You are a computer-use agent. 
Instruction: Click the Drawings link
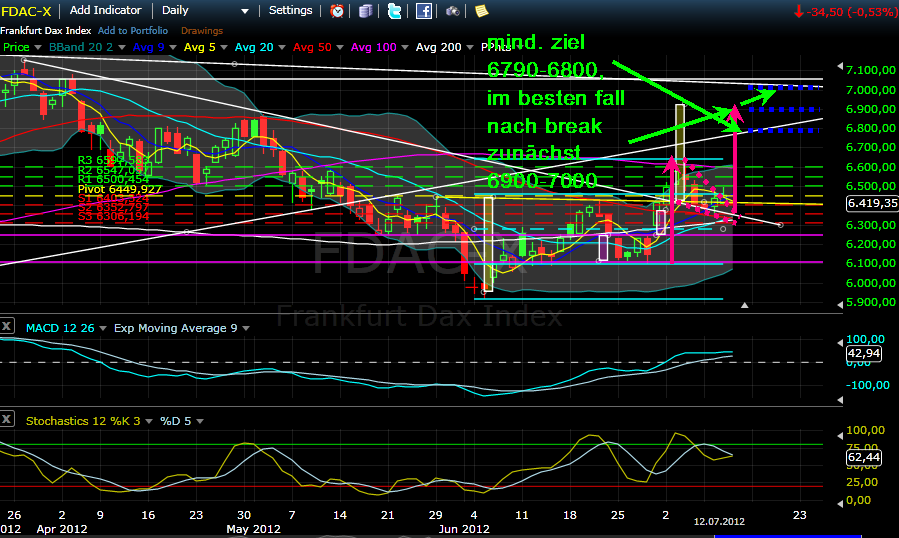tap(202, 30)
